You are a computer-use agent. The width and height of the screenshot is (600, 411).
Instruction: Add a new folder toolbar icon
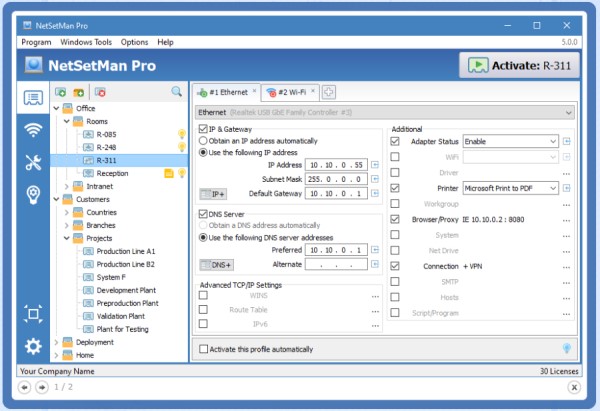(79, 92)
